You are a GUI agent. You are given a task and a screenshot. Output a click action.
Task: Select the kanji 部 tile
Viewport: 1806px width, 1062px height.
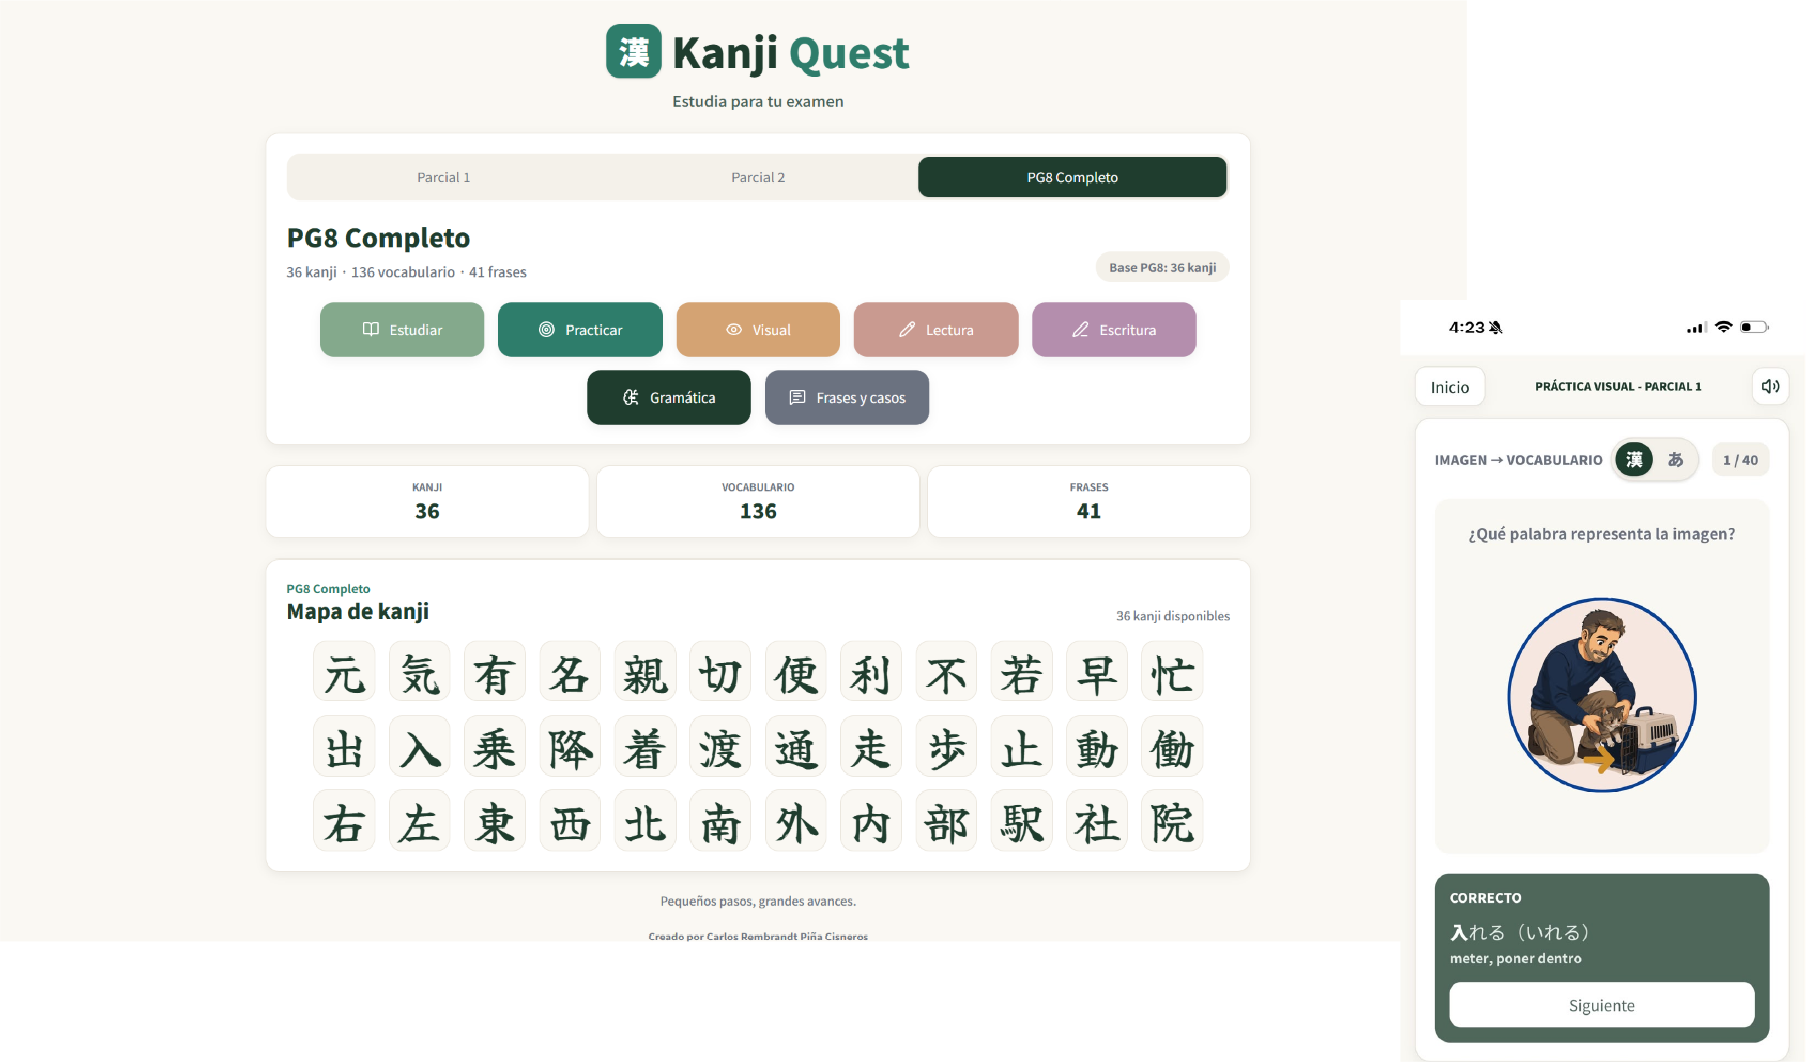(947, 821)
